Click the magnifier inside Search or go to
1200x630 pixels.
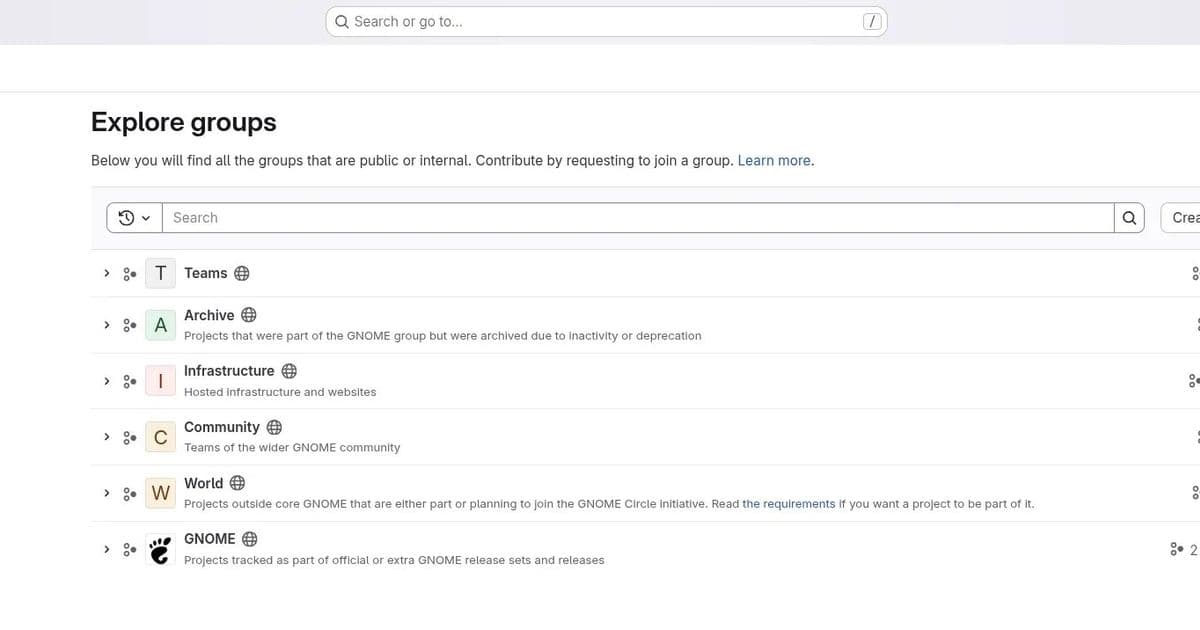(x=341, y=20)
